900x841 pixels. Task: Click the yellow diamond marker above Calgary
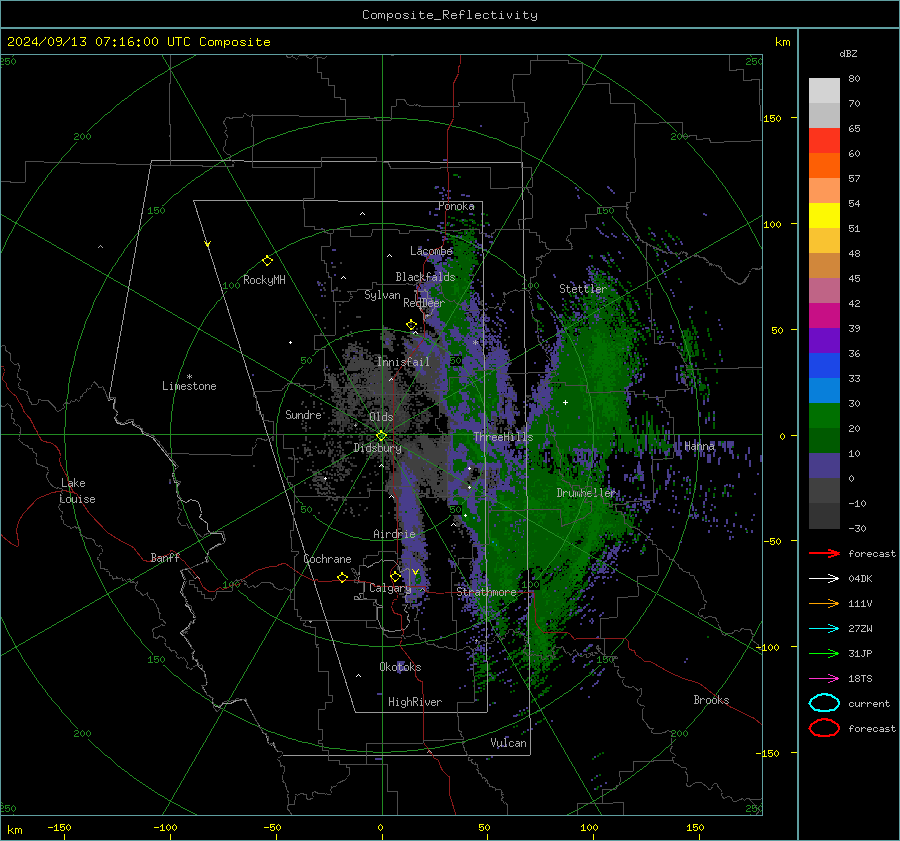395,576
